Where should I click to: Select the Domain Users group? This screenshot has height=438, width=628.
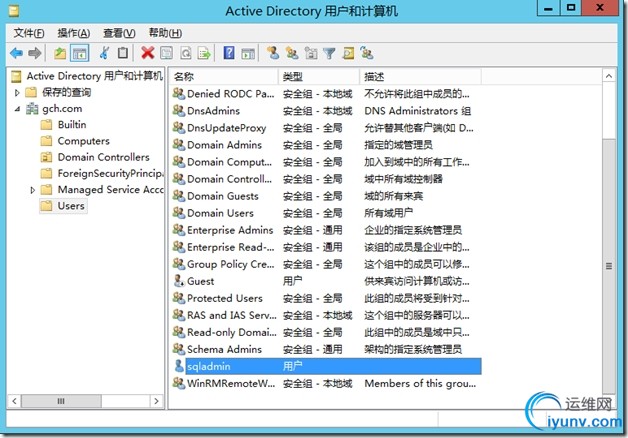coord(326,213)
